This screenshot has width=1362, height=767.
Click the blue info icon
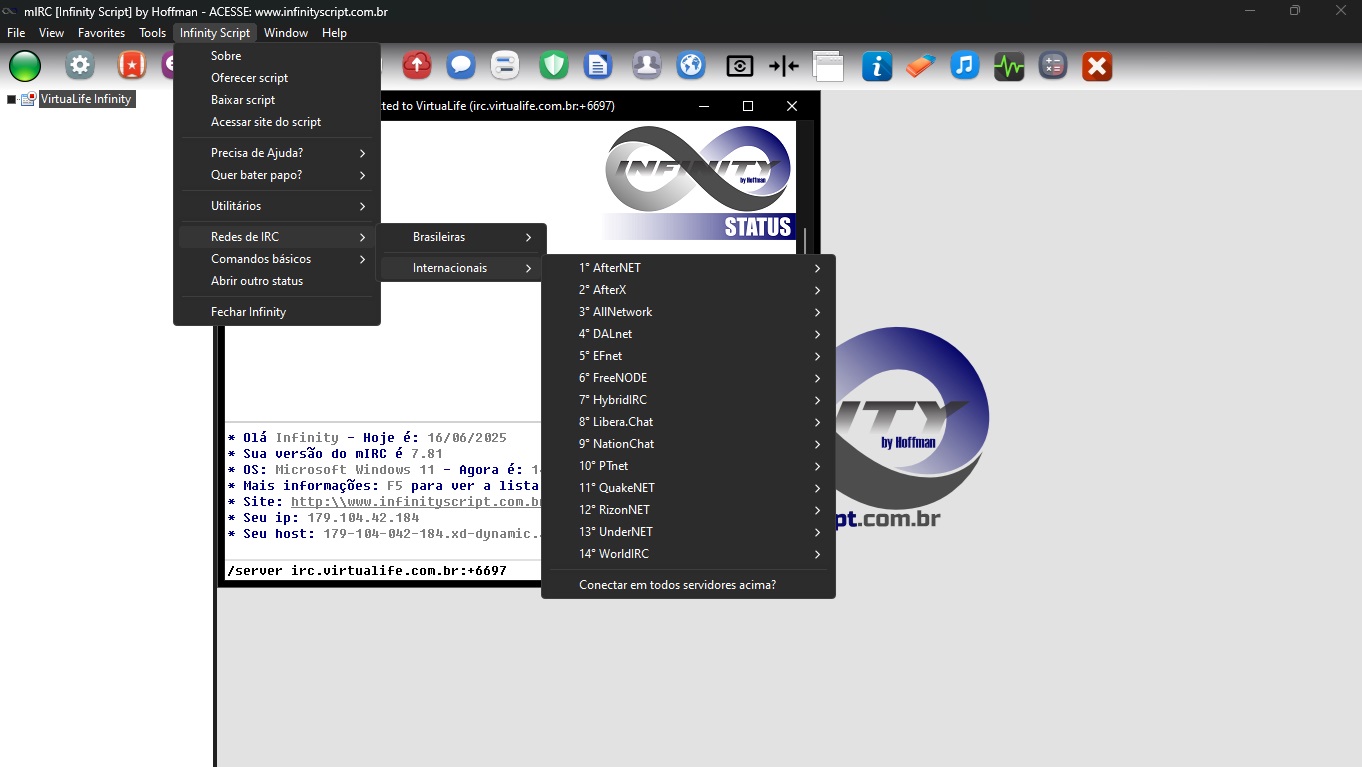pyautogui.click(x=877, y=66)
